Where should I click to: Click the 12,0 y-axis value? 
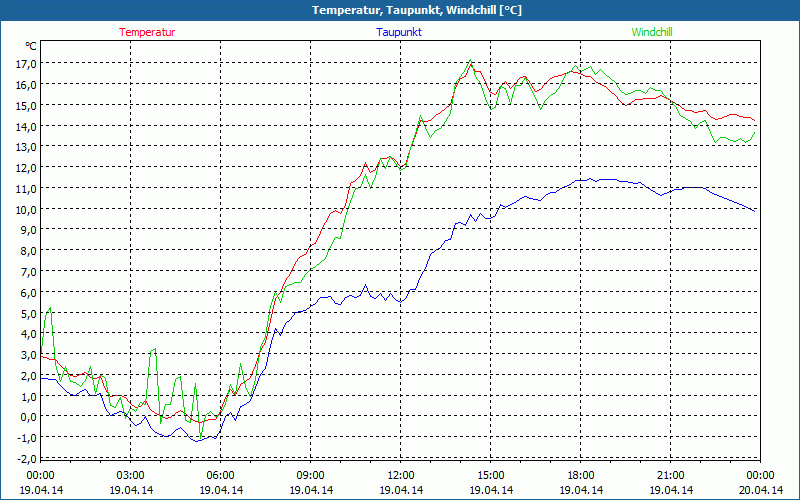(27, 168)
